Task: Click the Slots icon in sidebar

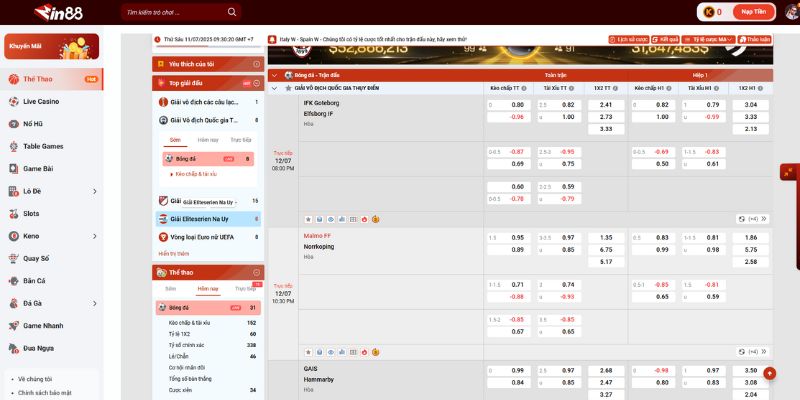Action: [14, 213]
